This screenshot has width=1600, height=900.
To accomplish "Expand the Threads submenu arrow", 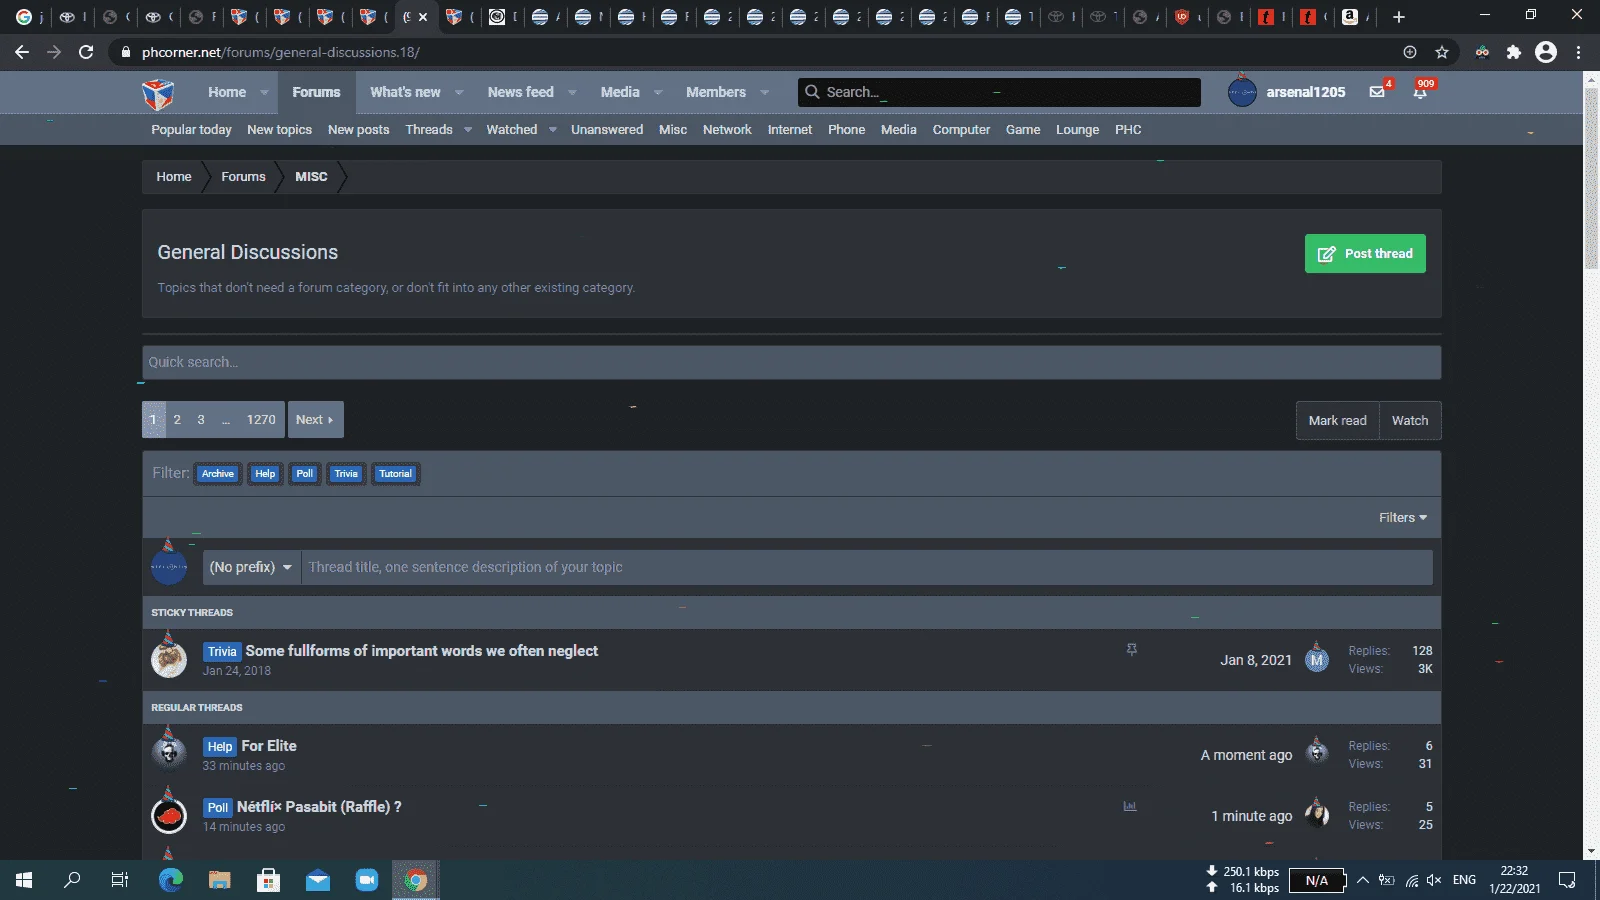I will click(467, 130).
